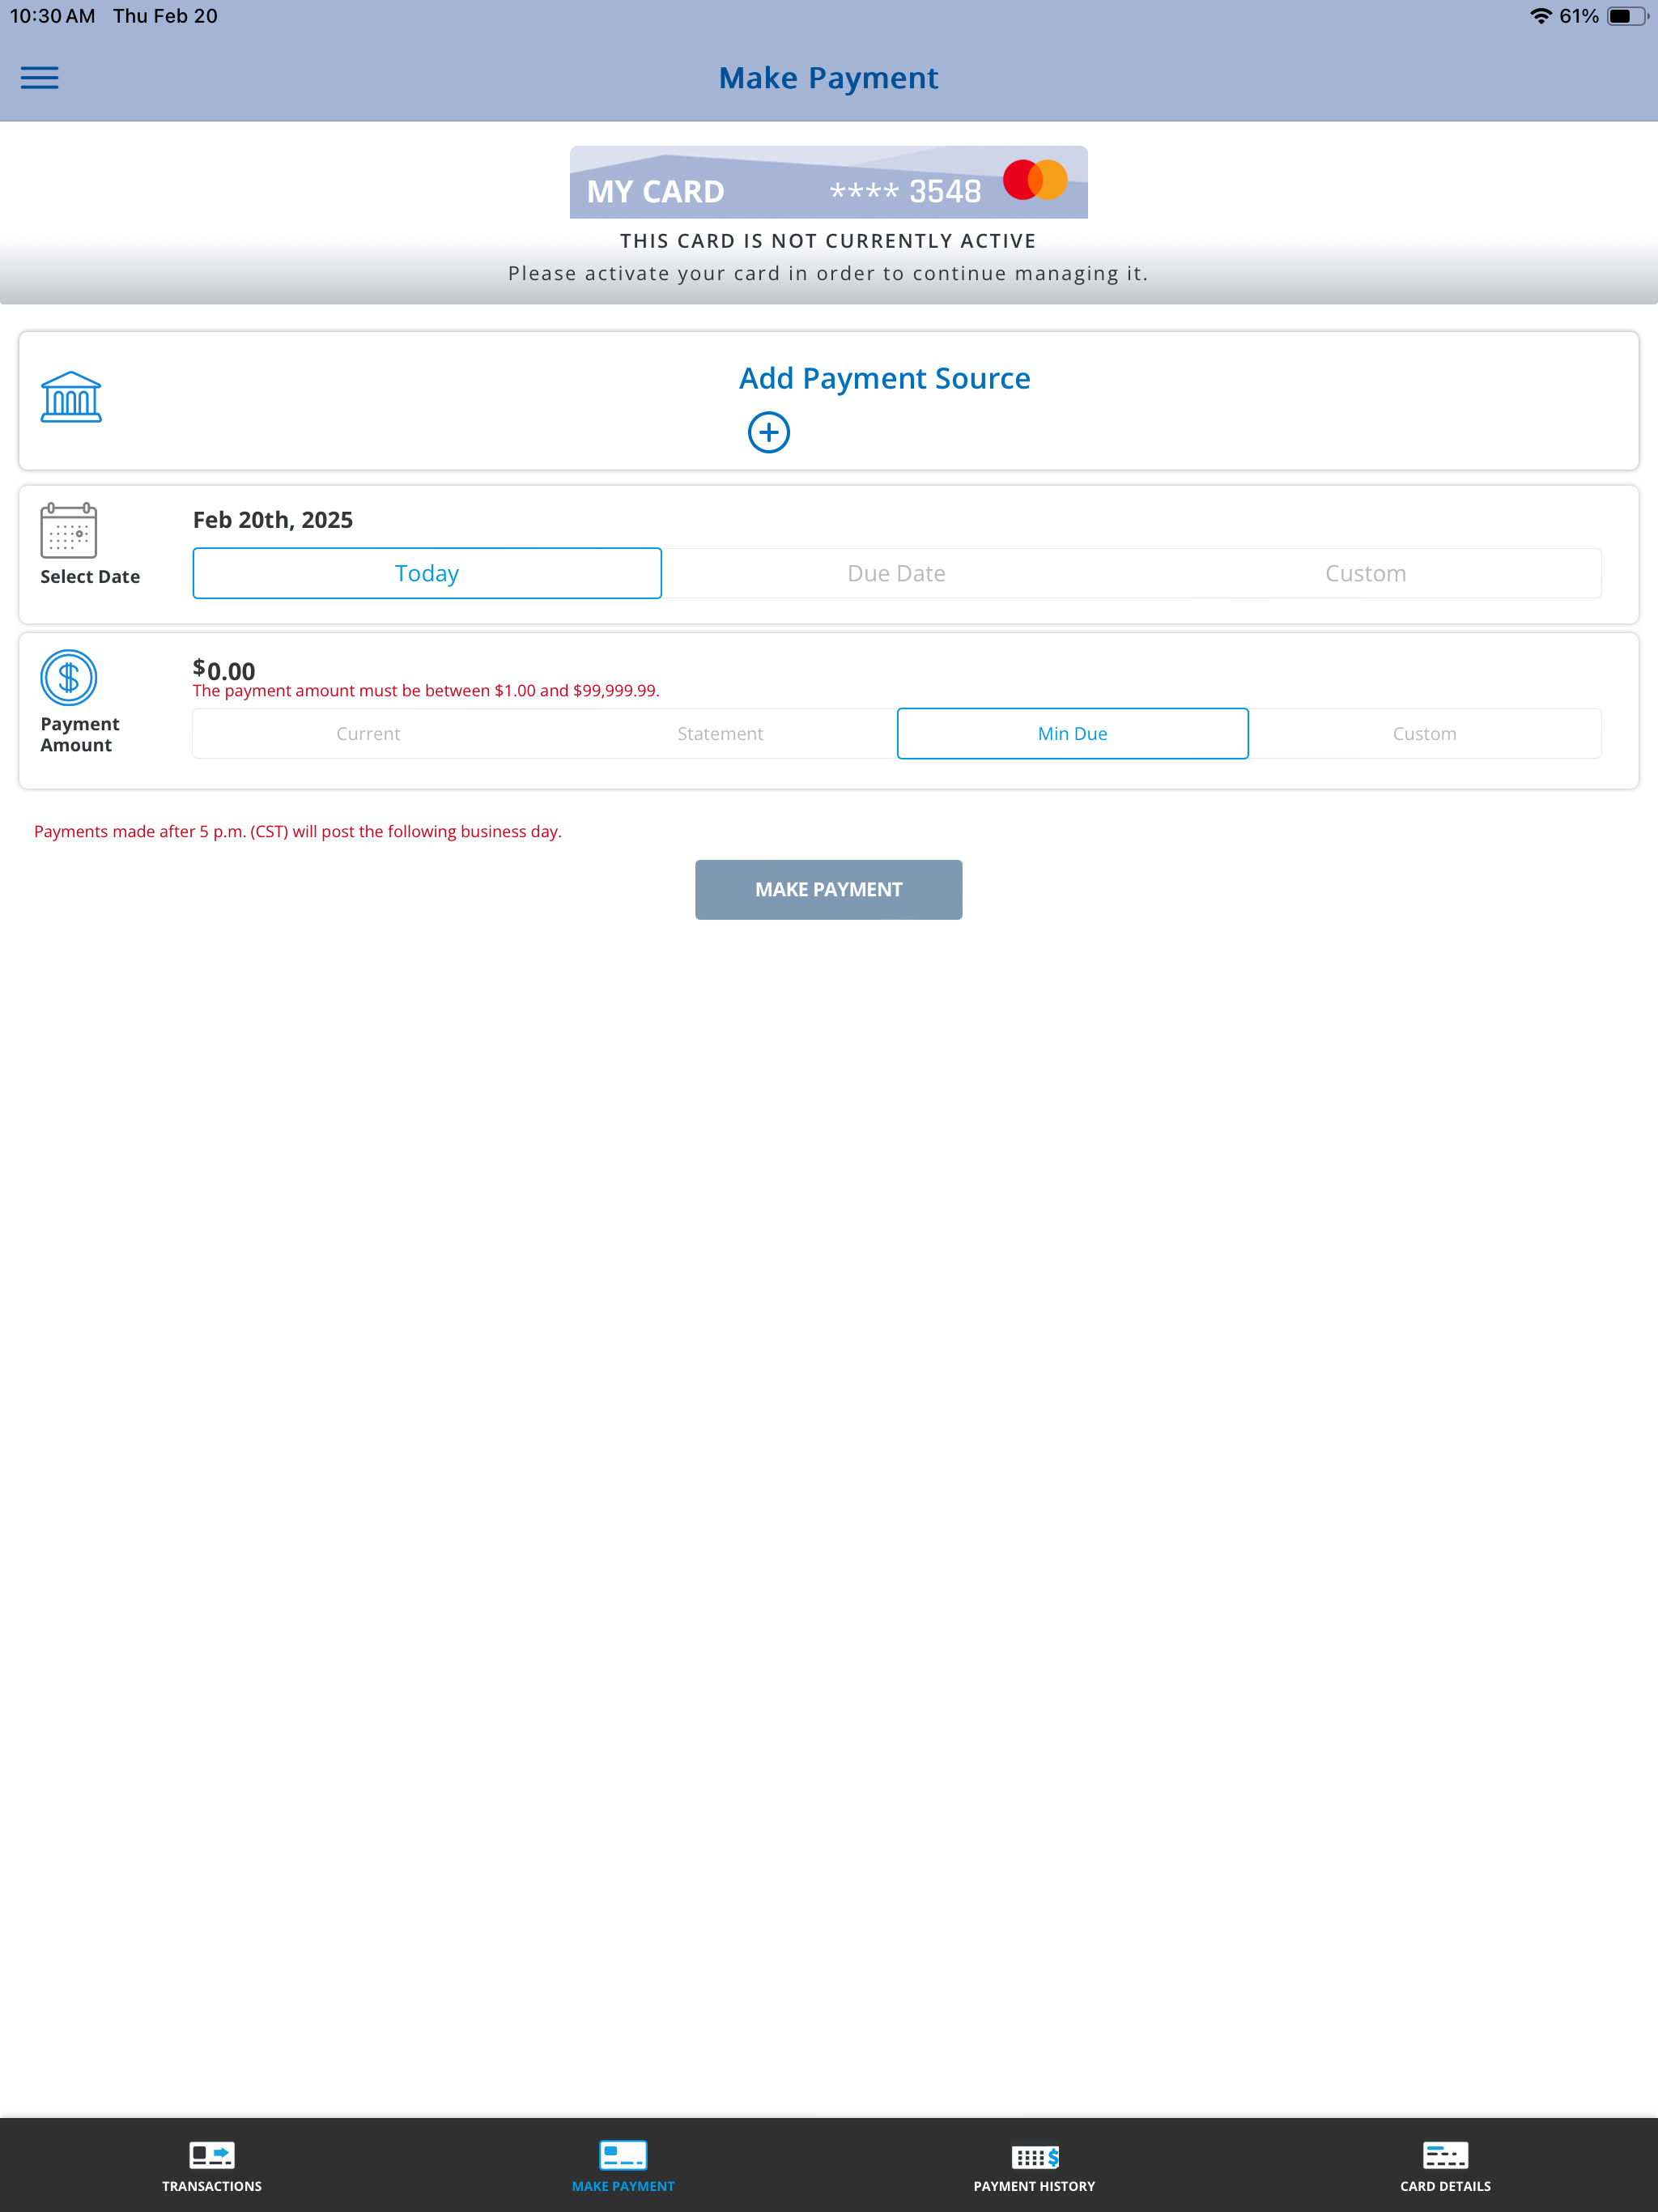Tap the bank building icon
Image resolution: width=1658 pixels, height=2212 pixels.
click(x=71, y=397)
